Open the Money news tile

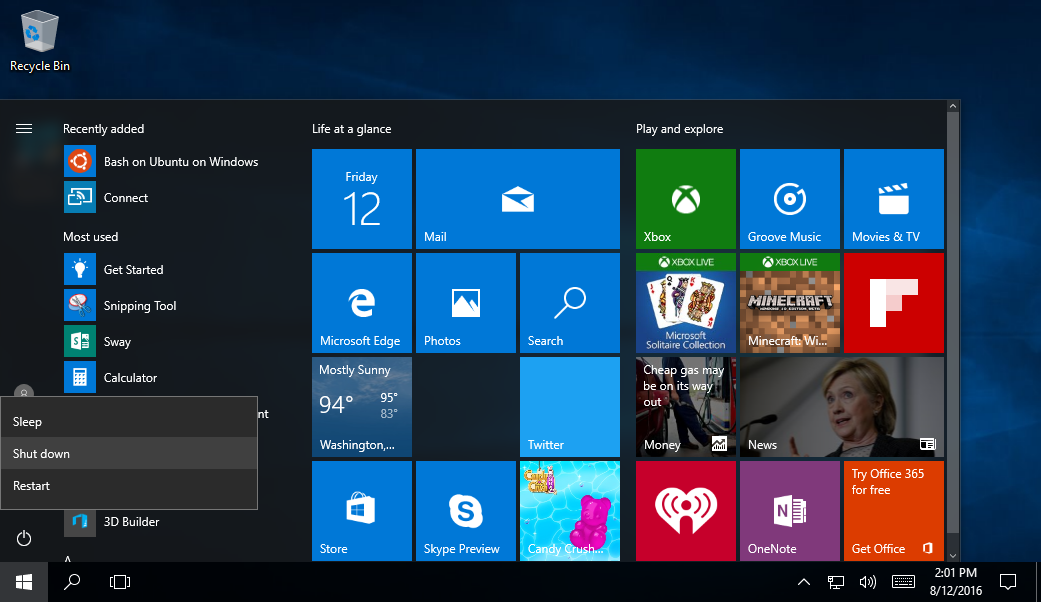(686, 407)
